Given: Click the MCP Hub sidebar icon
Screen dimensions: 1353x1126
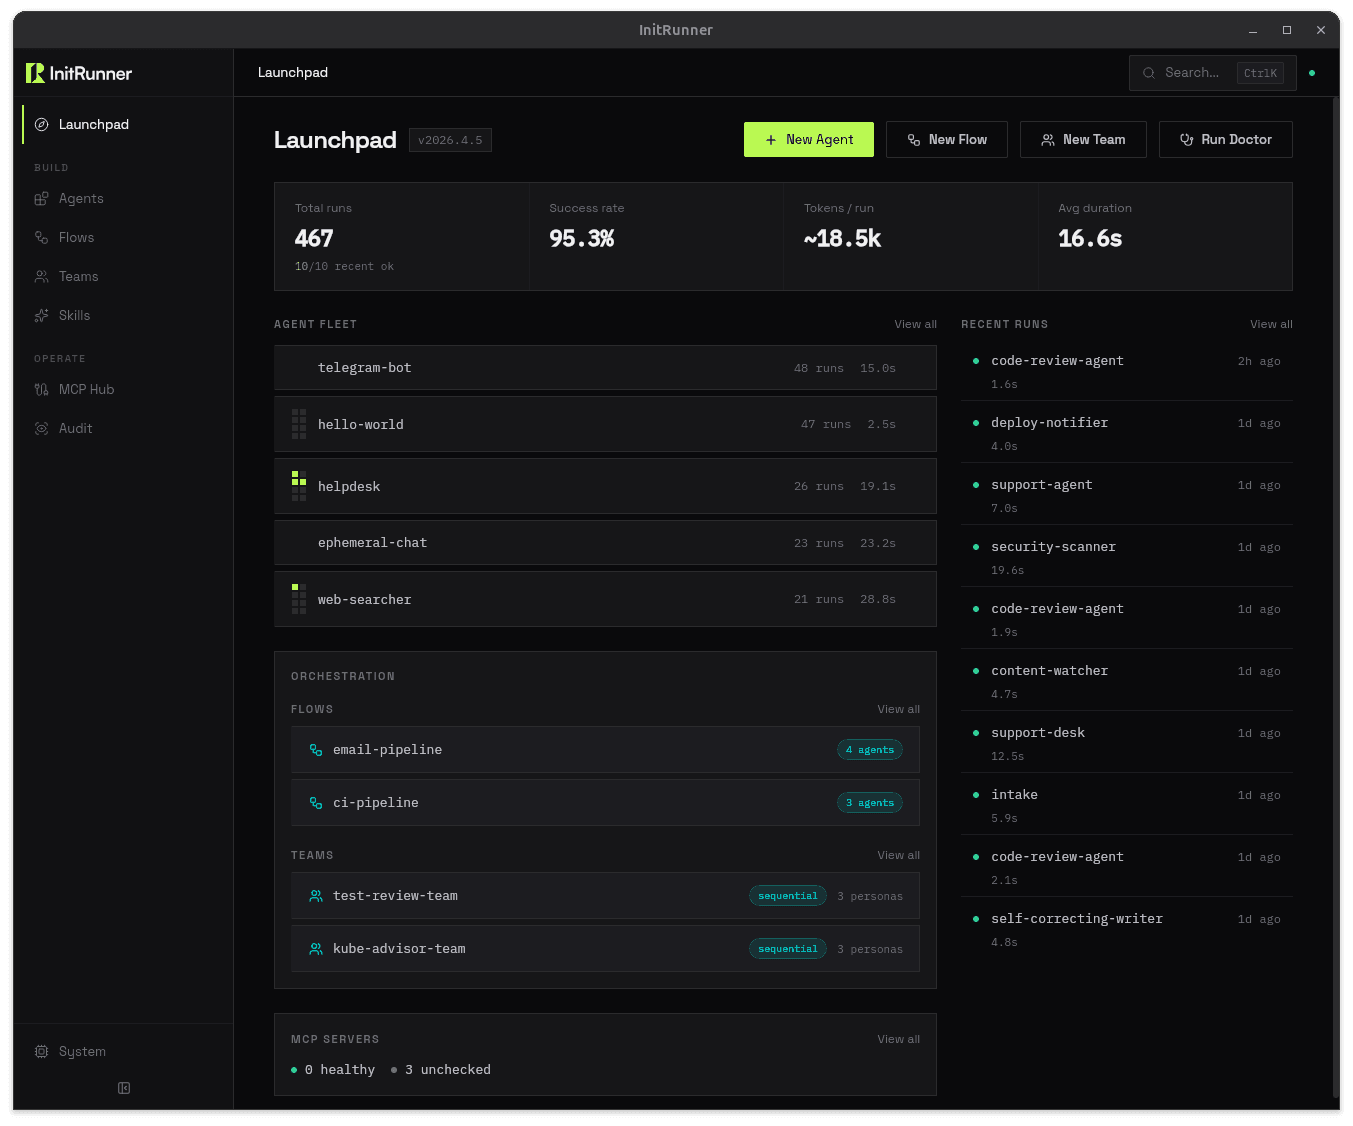Looking at the screenshot, I should tap(42, 390).
